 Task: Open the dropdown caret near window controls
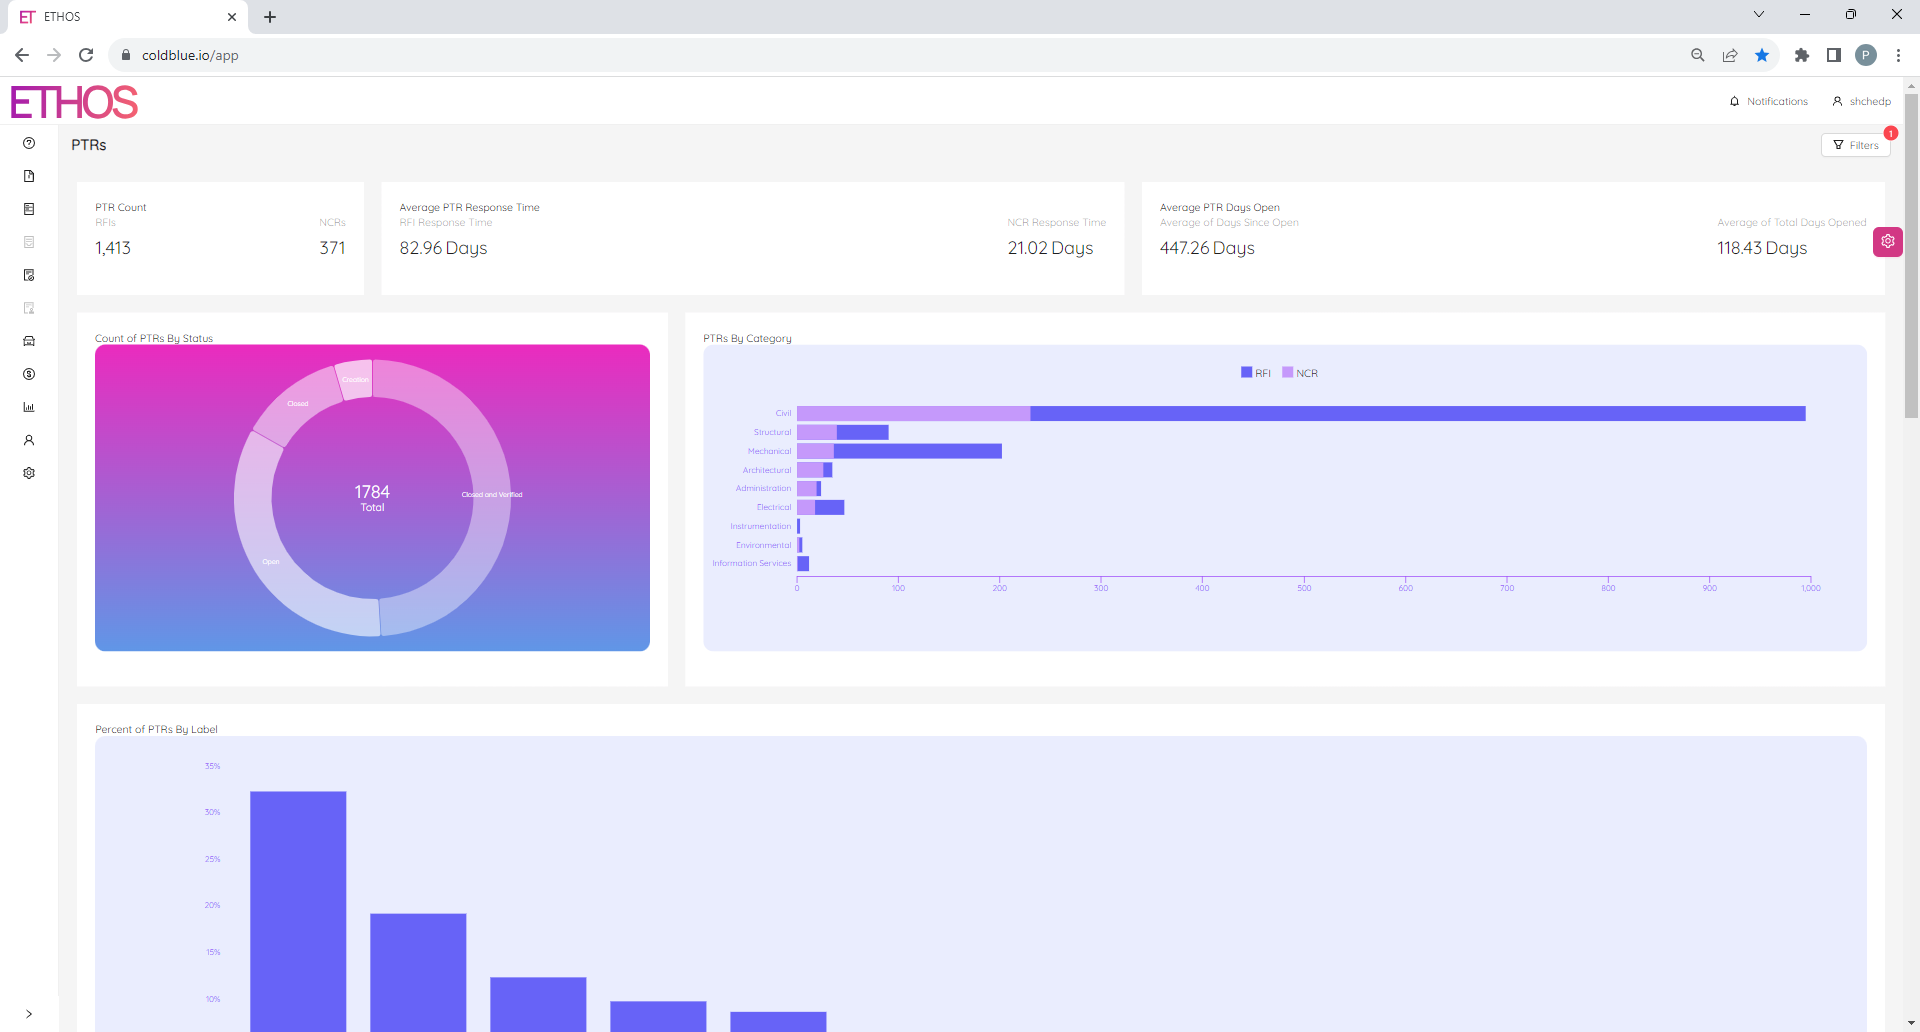pyautogui.click(x=1758, y=14)
